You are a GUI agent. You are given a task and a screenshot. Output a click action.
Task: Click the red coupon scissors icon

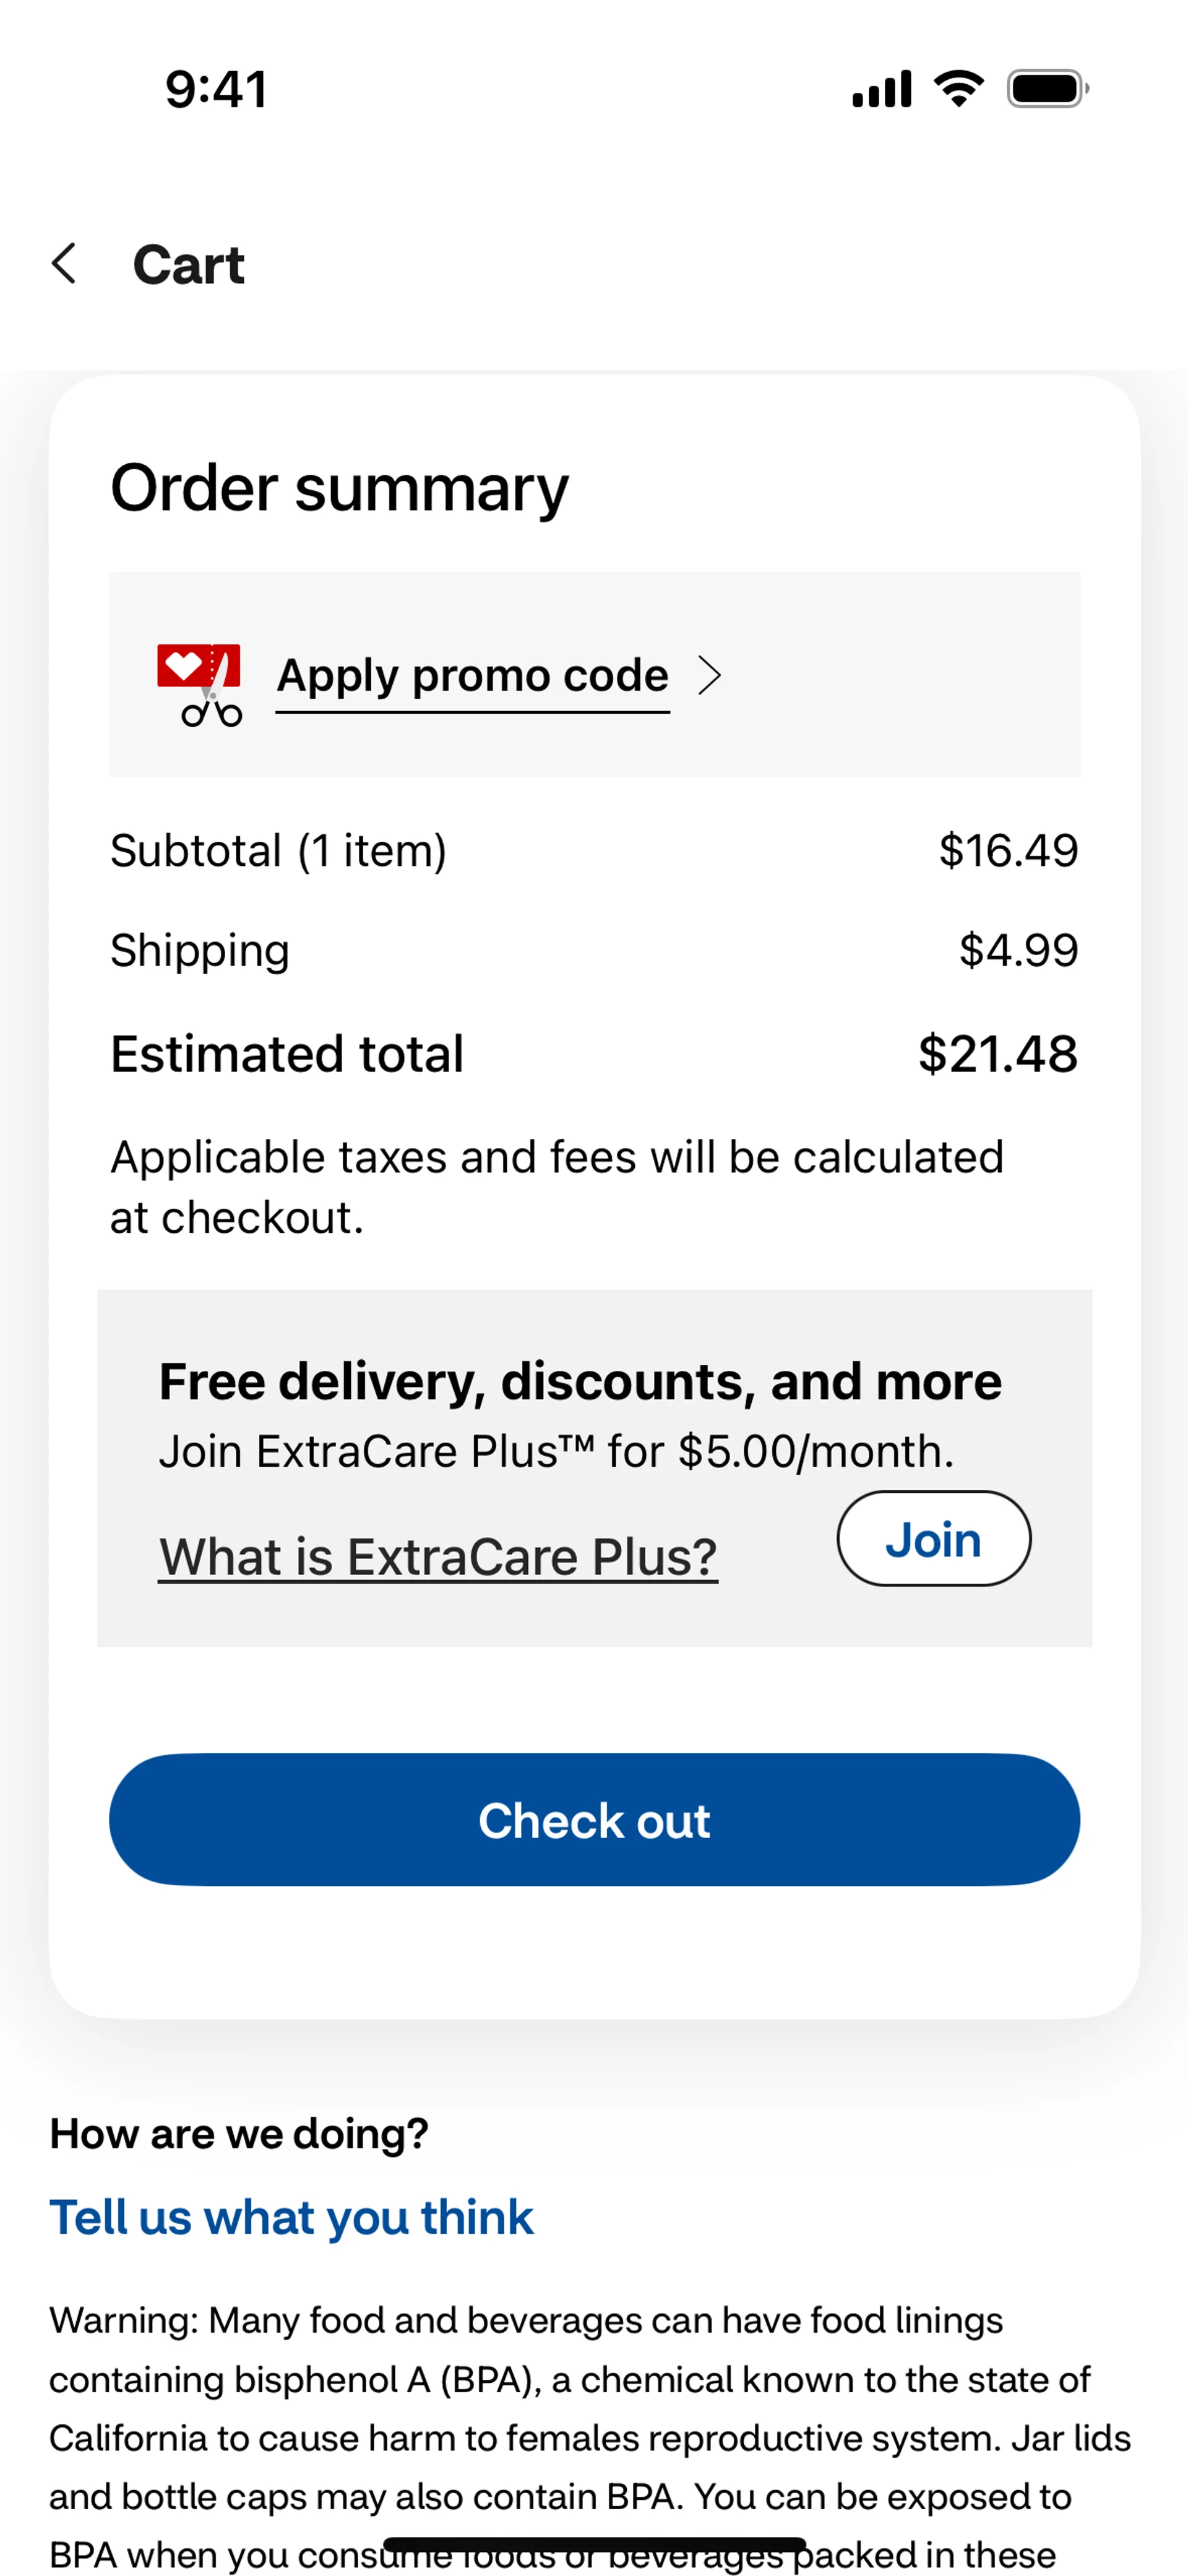199,683
